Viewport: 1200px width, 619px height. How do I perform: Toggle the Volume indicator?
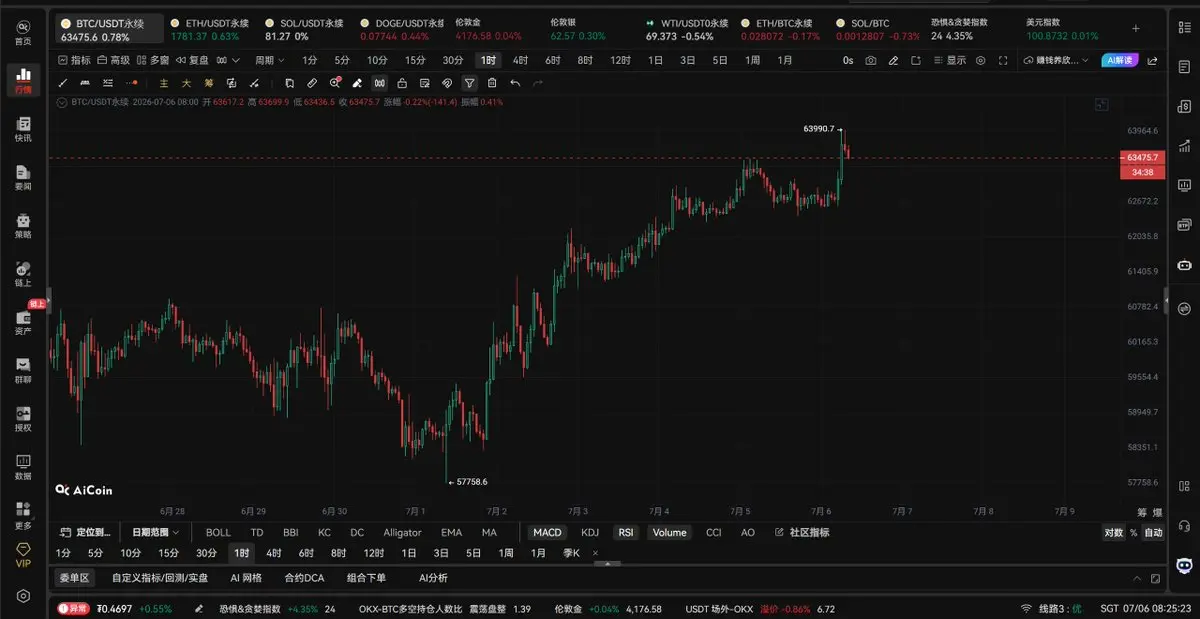(x=670, y=533)
